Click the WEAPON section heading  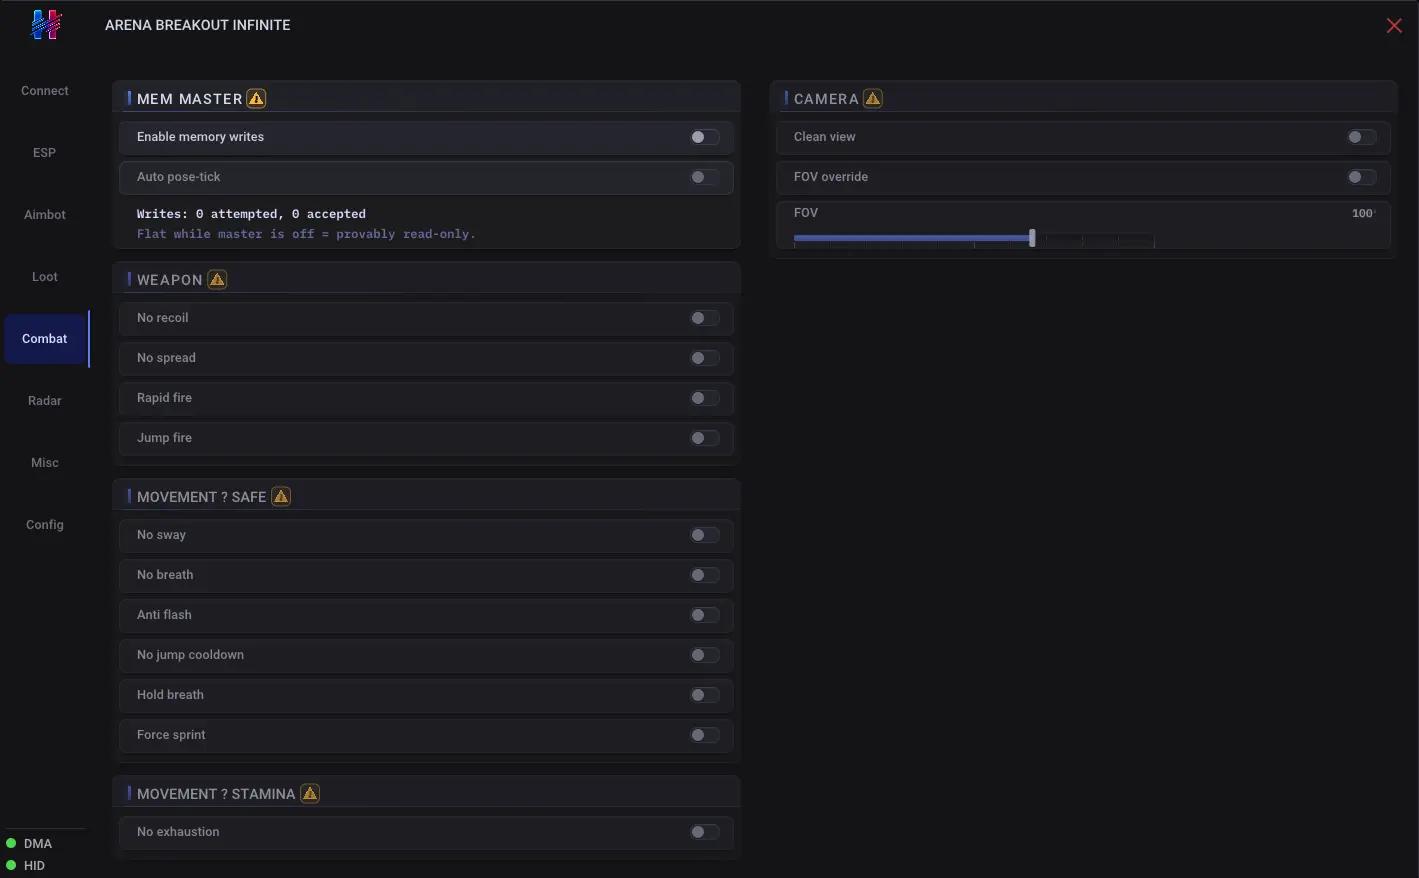coord(170,280)
